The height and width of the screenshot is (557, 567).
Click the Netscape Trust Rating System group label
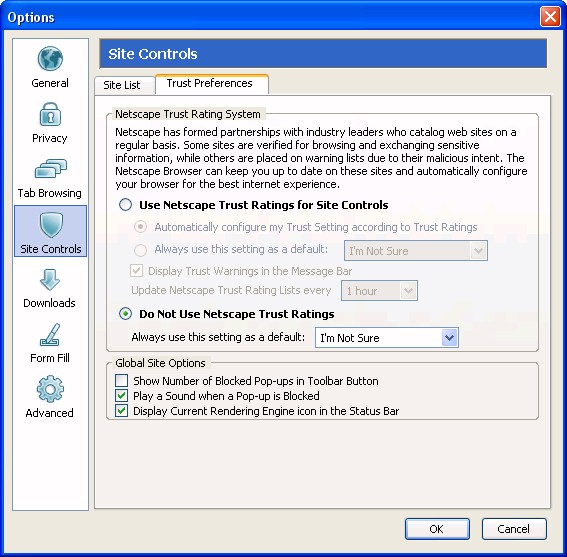point(188,114)
